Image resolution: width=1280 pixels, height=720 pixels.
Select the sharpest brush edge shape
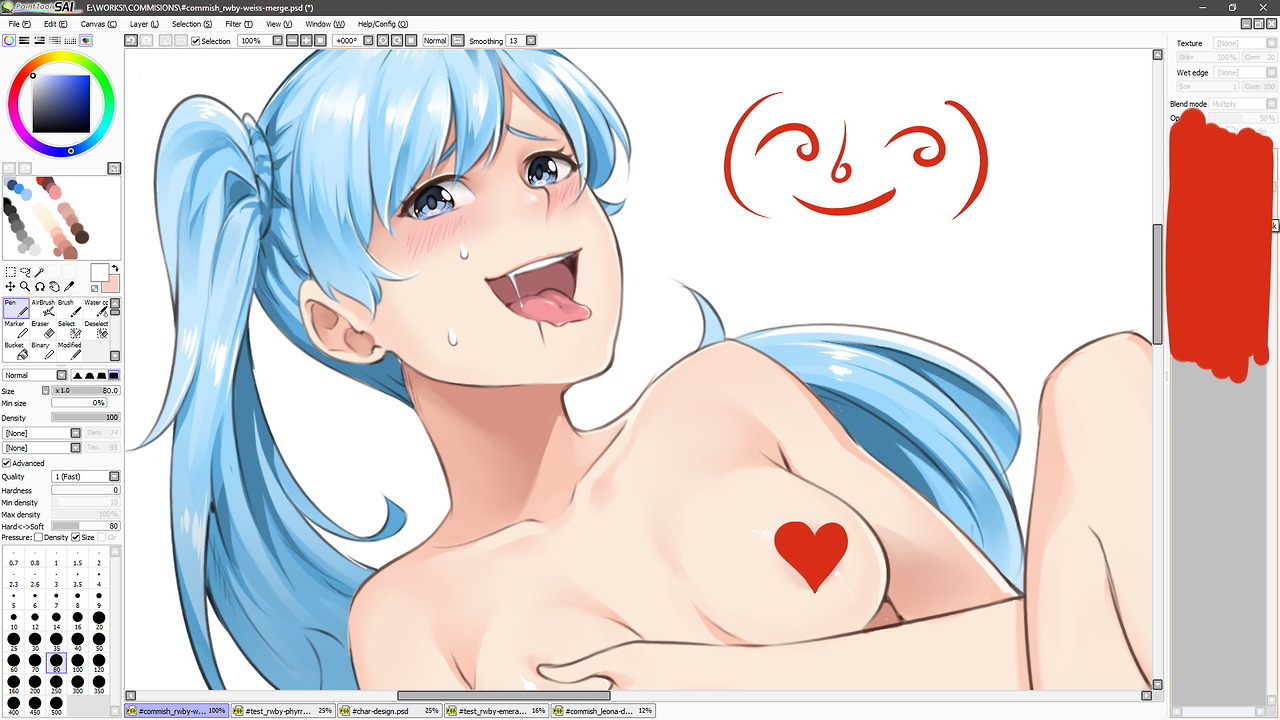coord(77,375)
